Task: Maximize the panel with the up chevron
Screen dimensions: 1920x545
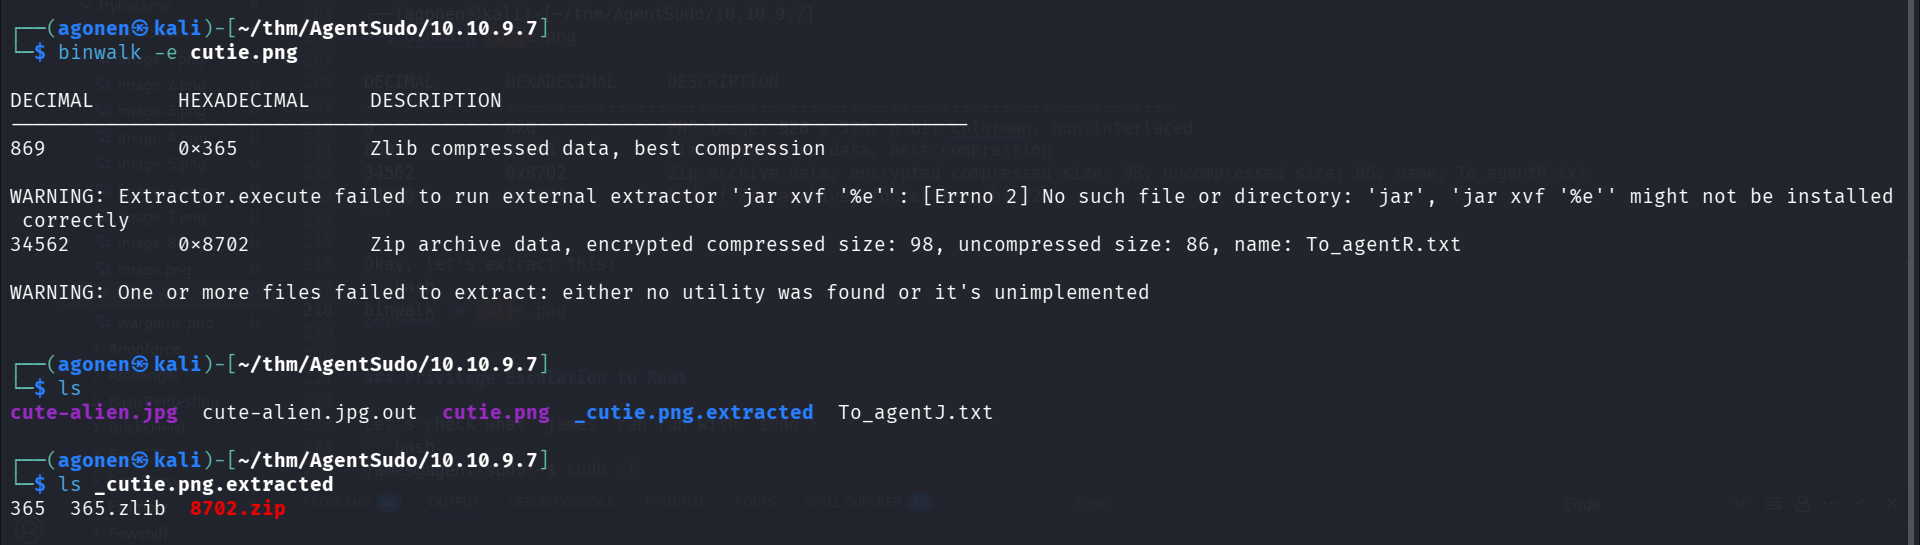Action: tap(1861, 503)
